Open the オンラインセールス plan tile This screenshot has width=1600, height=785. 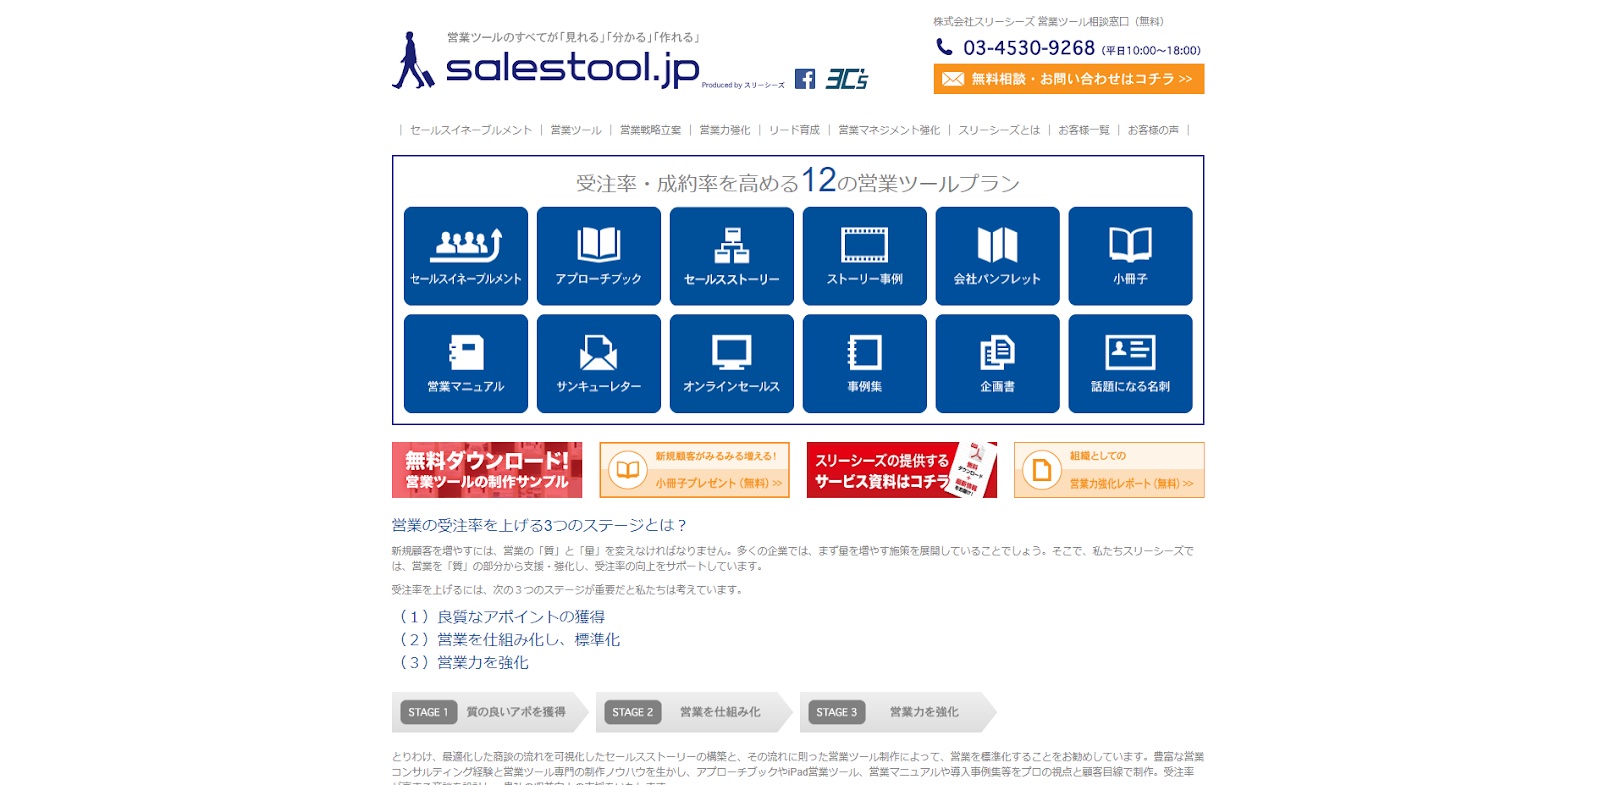coord(731,363)
